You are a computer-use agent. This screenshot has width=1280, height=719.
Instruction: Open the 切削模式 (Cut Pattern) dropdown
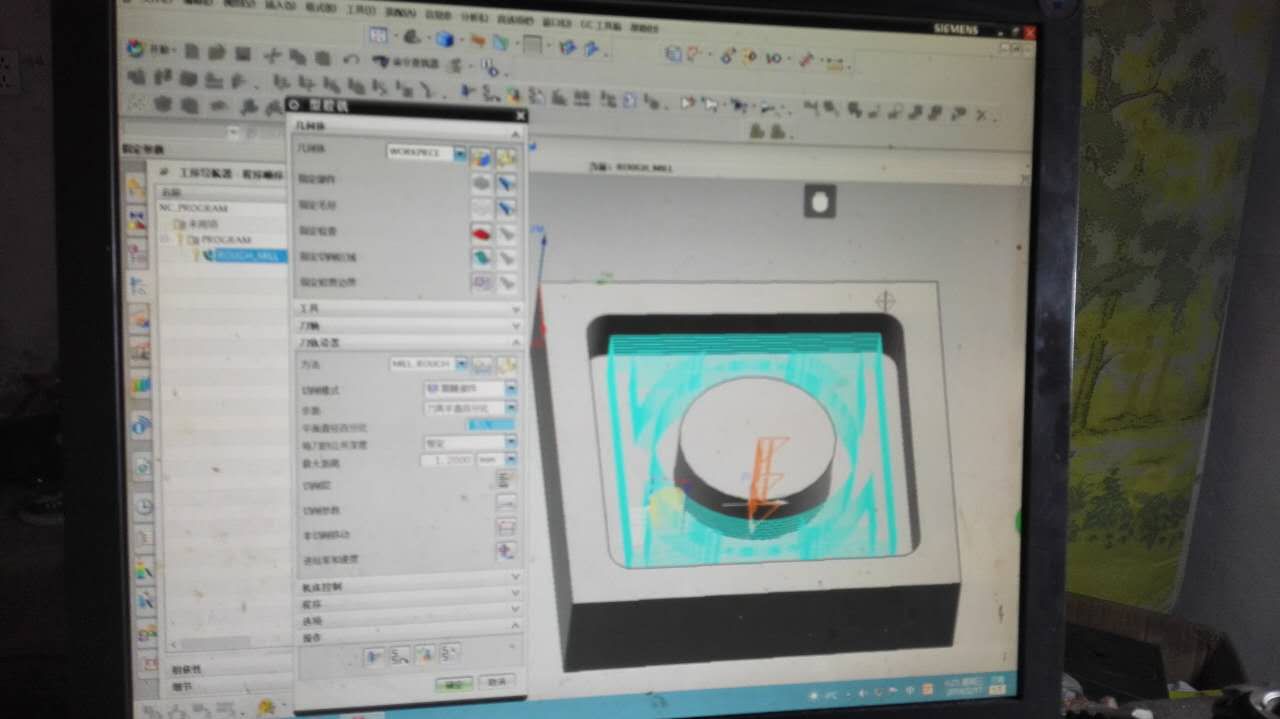tap(511, 389)
